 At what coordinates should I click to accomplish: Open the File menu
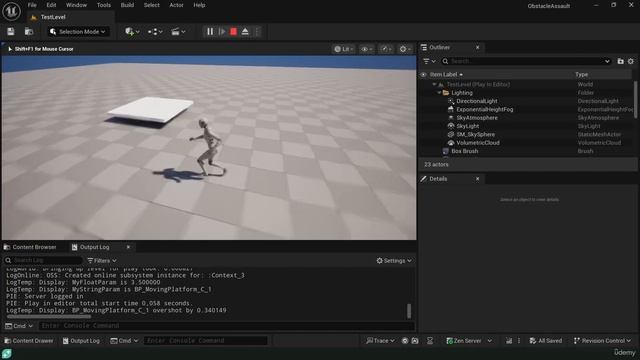[x=32, y=5]
